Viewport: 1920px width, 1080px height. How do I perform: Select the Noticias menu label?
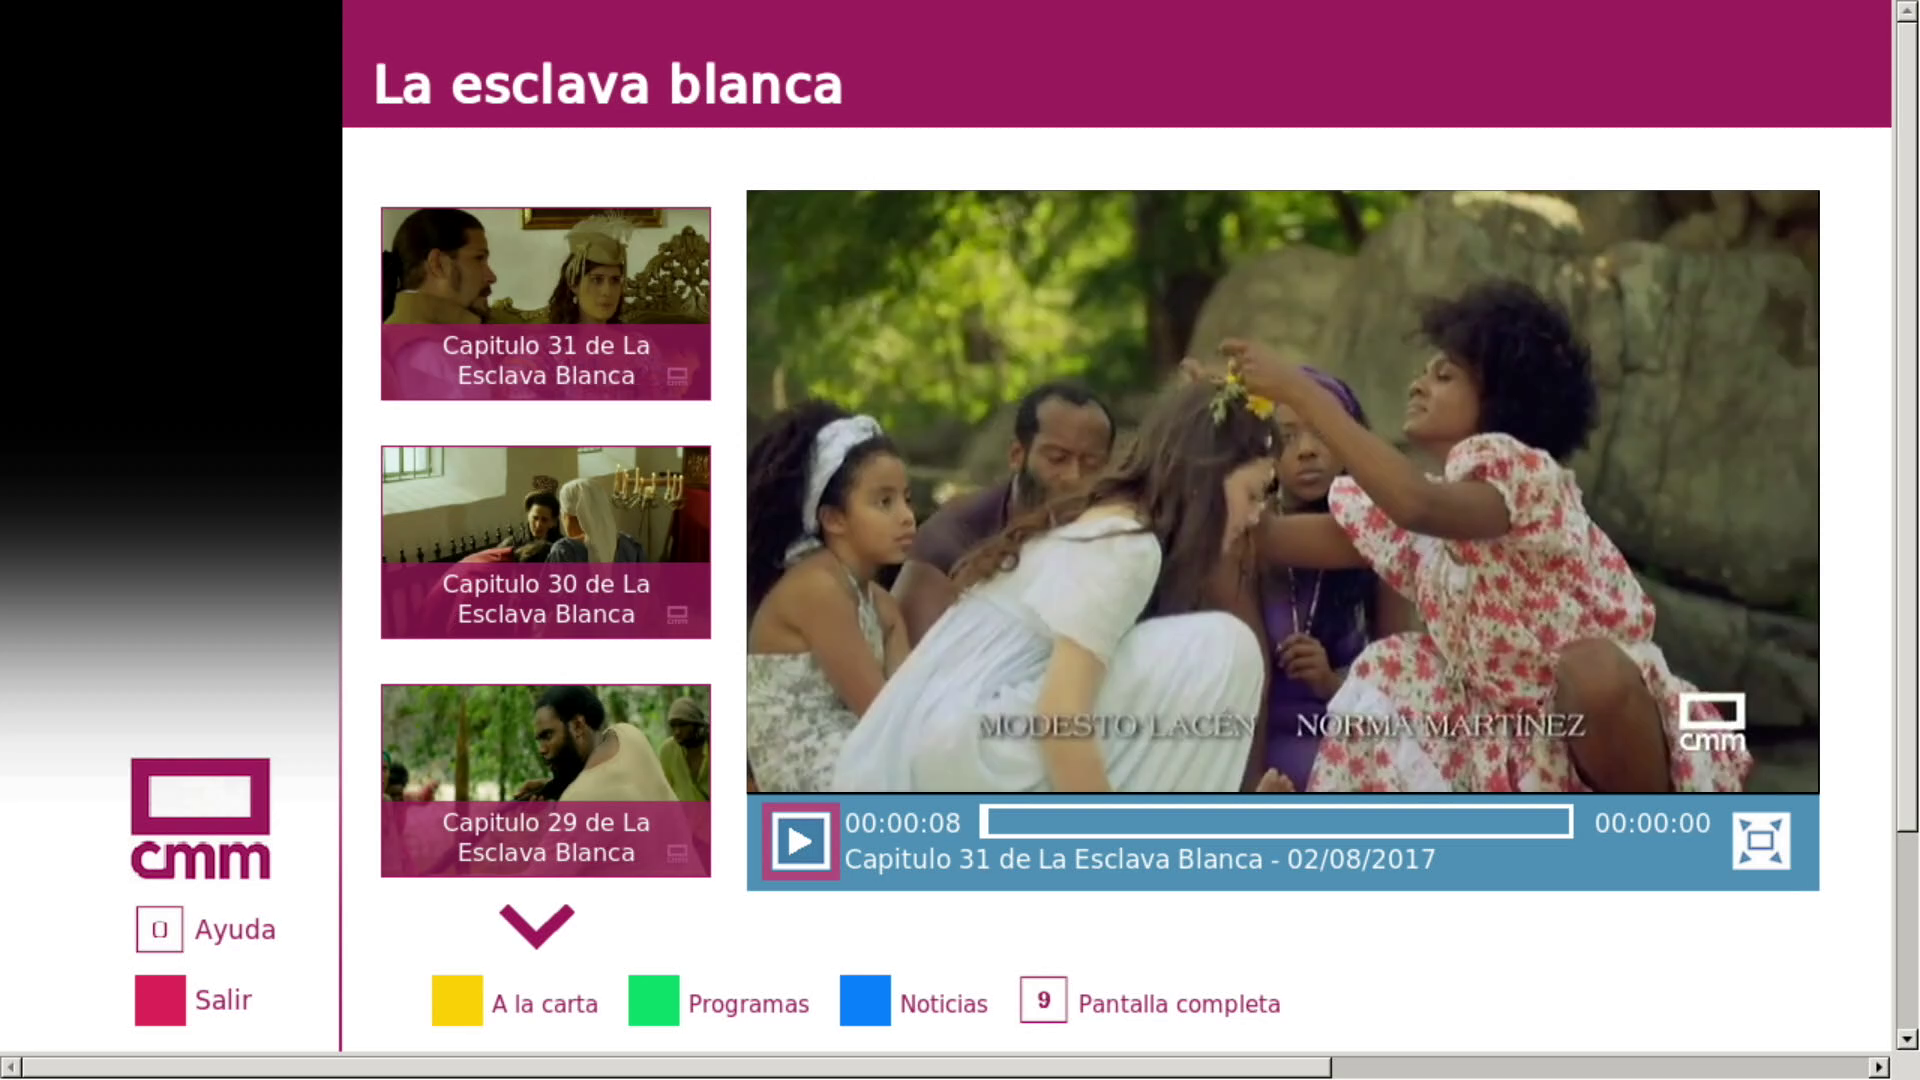(943, 1004)
